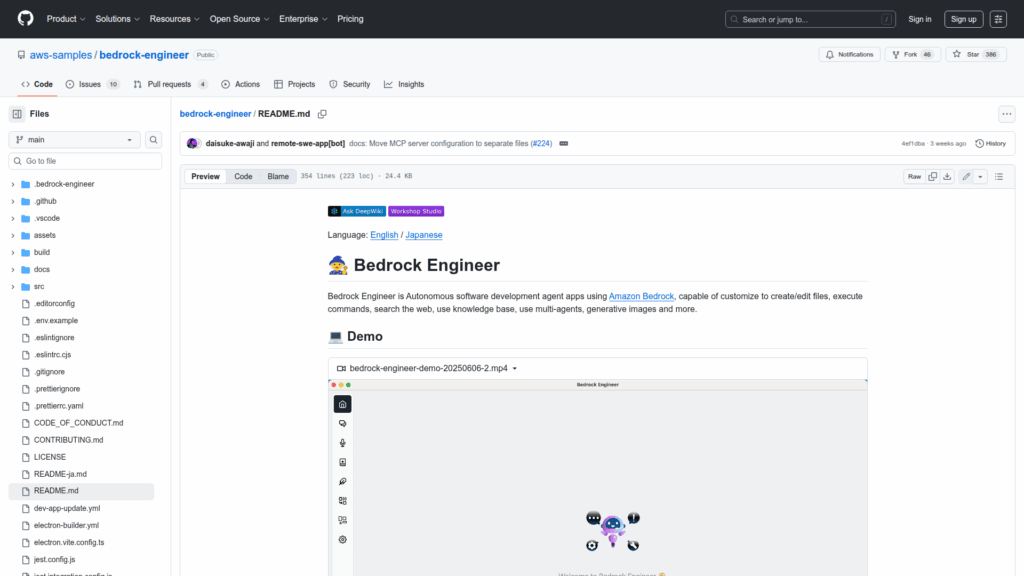Expand the src folder
1024x576 pixels.
(13, 286)
